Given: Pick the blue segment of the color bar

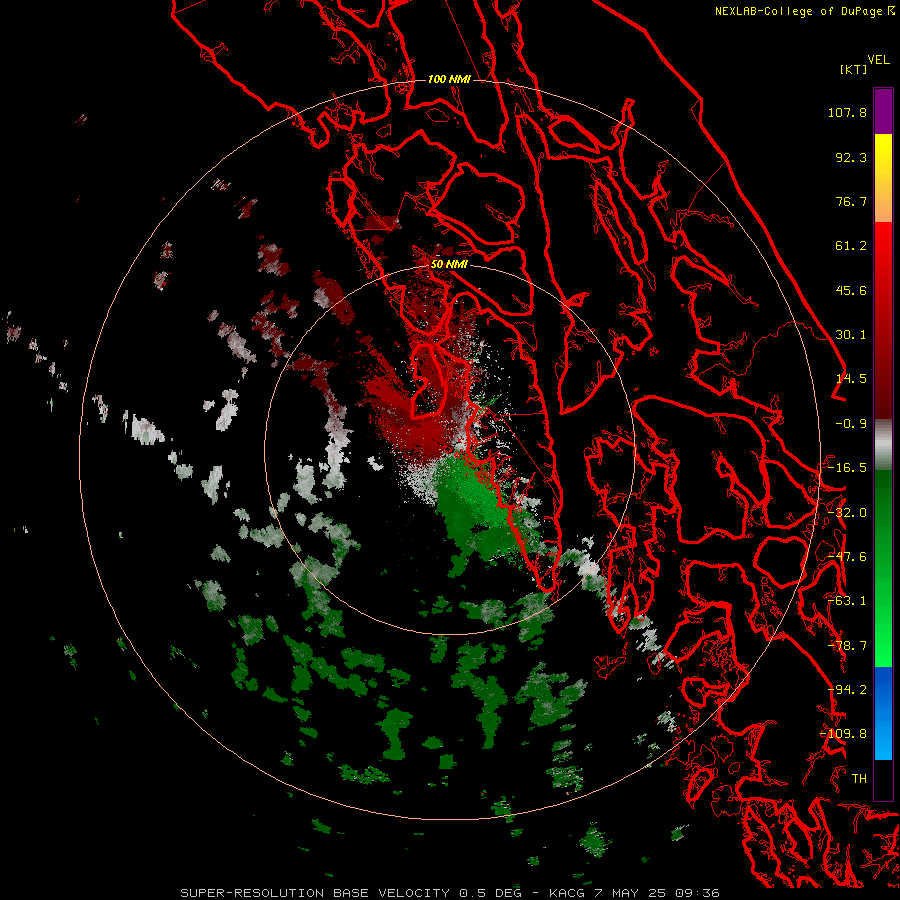Looking at the screenshot, I should tap(883, 713).
